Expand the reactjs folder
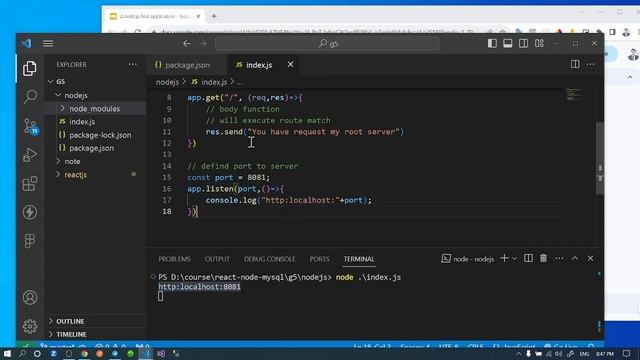This screenshot has width=640, height=360. click(x=58, y=174)
